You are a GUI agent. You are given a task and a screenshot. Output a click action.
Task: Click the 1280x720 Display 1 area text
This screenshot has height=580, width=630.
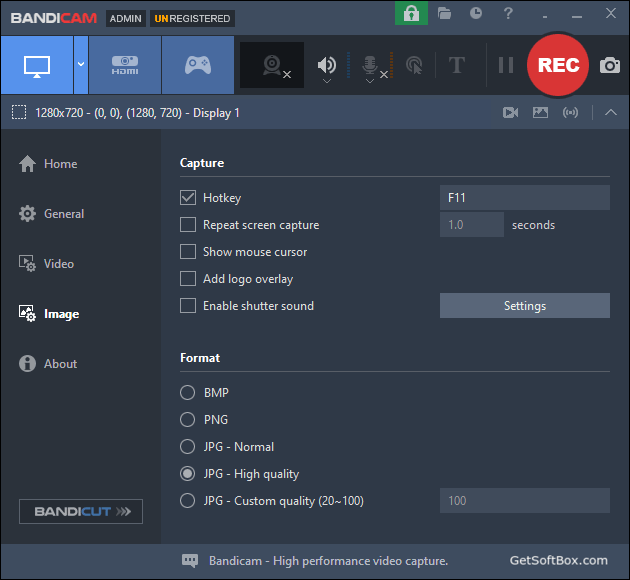137,113
